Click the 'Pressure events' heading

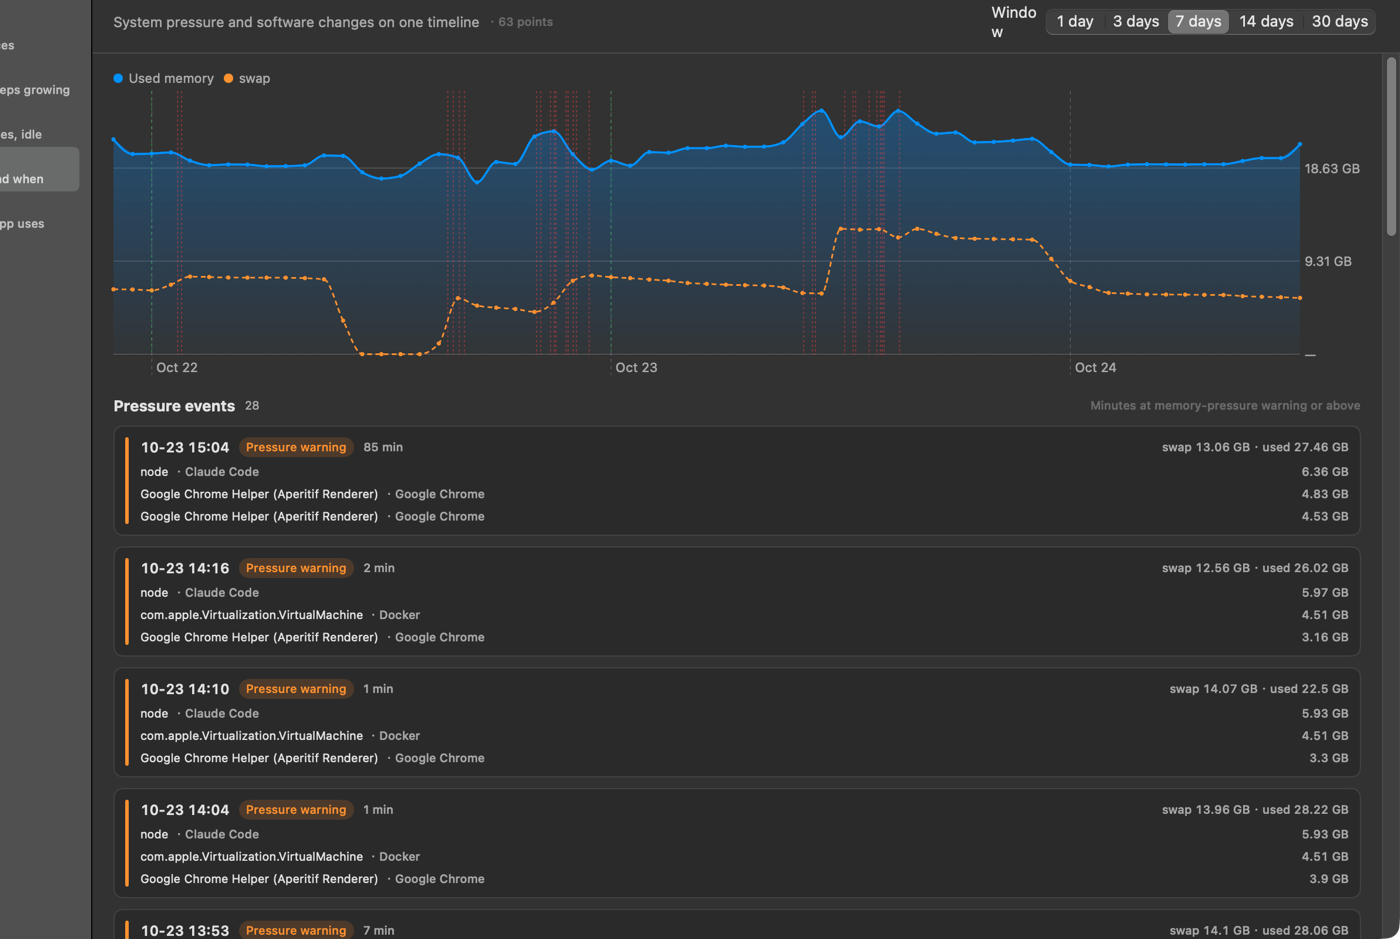coord(174,406)
